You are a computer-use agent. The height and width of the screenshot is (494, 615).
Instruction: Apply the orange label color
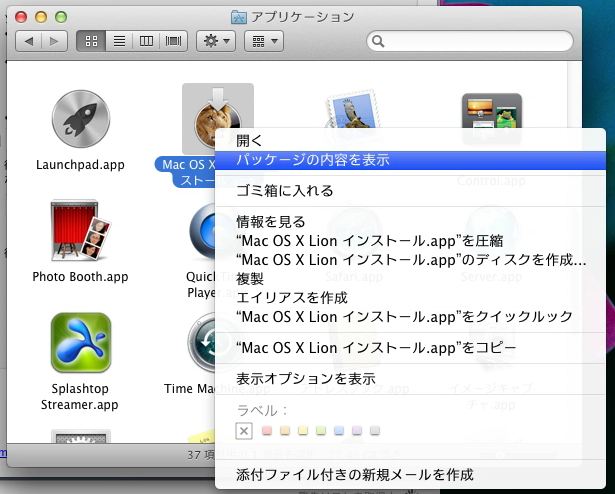[285, 430]
